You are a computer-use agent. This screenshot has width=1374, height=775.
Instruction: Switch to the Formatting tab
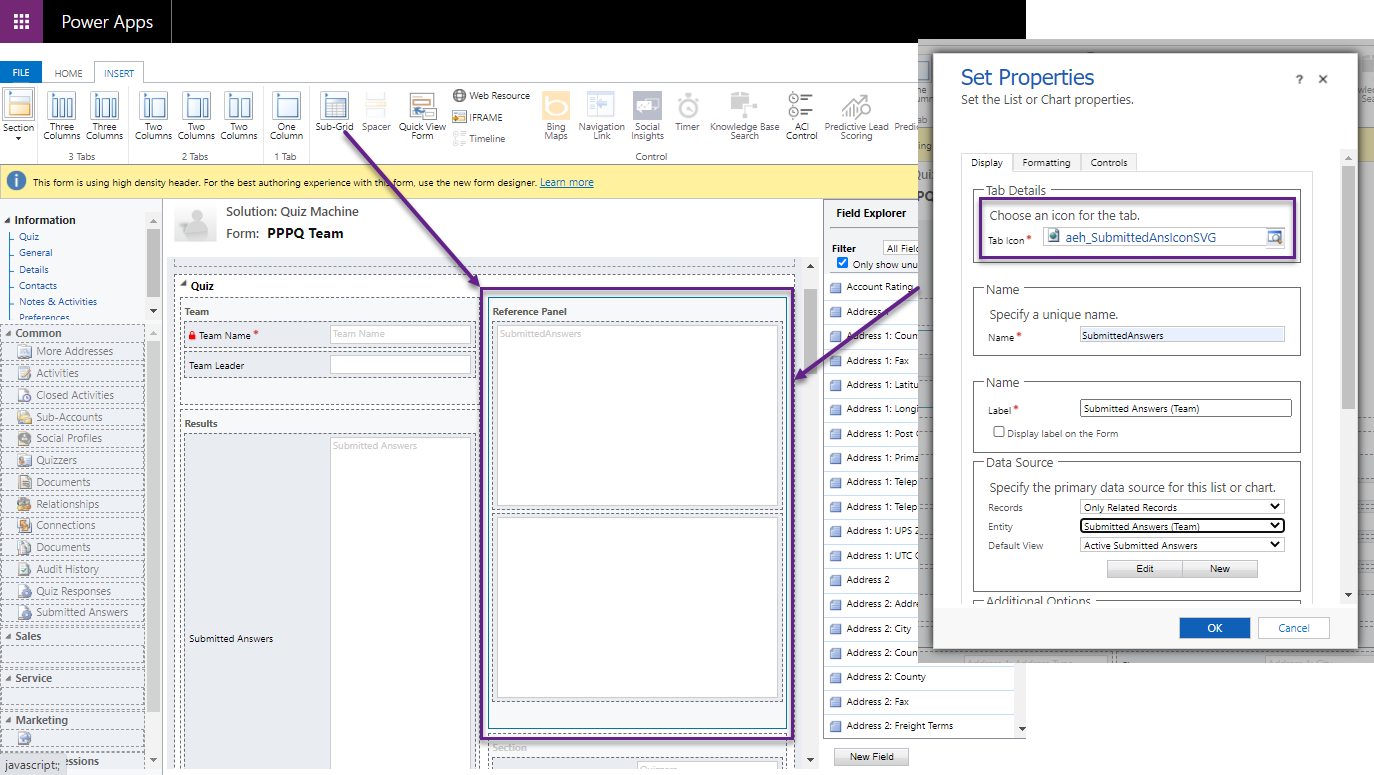[1046, 161]
